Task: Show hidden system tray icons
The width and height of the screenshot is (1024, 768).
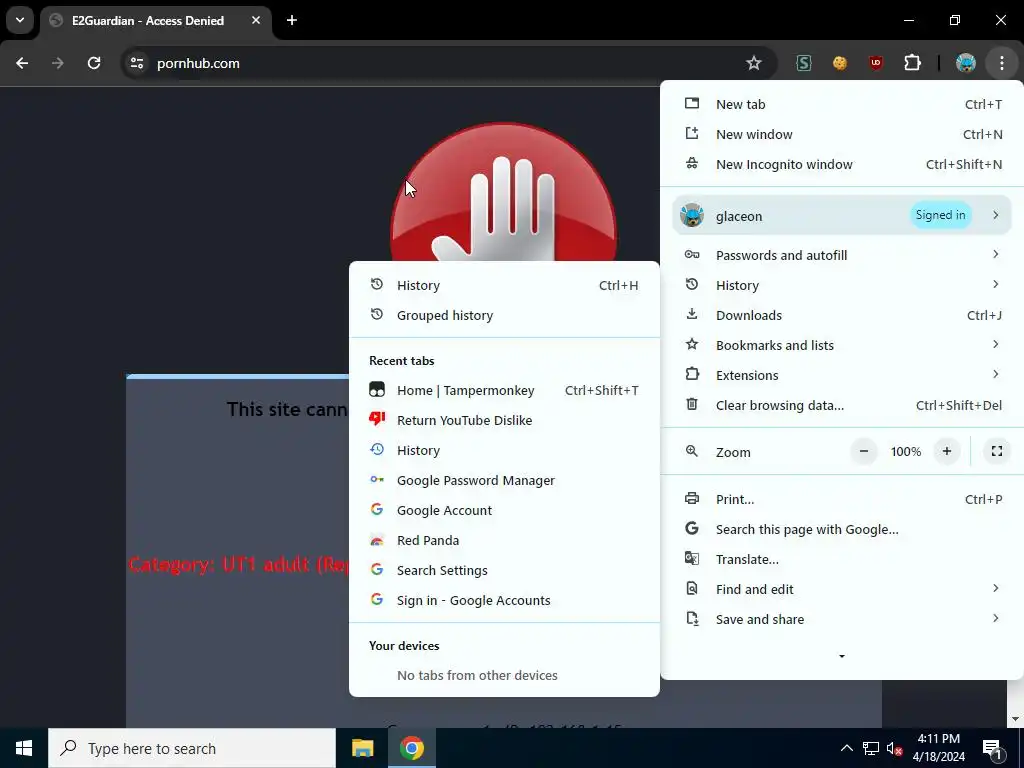Action: (846, 748)
